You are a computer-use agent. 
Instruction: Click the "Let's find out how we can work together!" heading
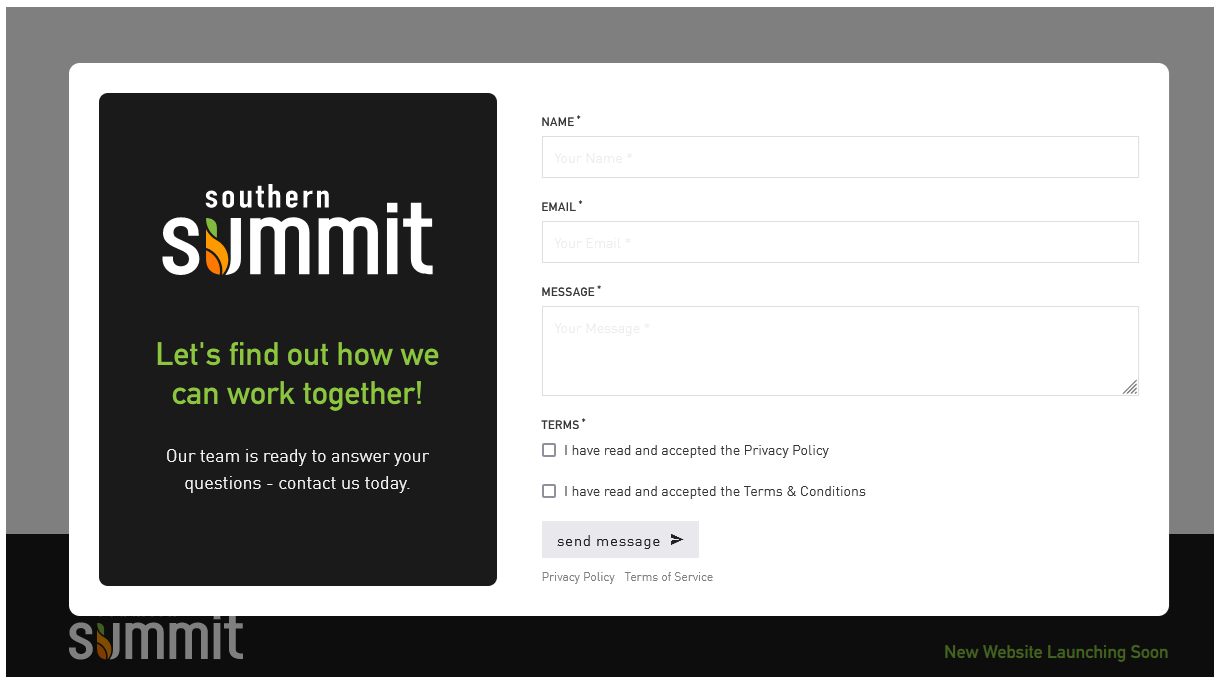(x=297, y=374)
